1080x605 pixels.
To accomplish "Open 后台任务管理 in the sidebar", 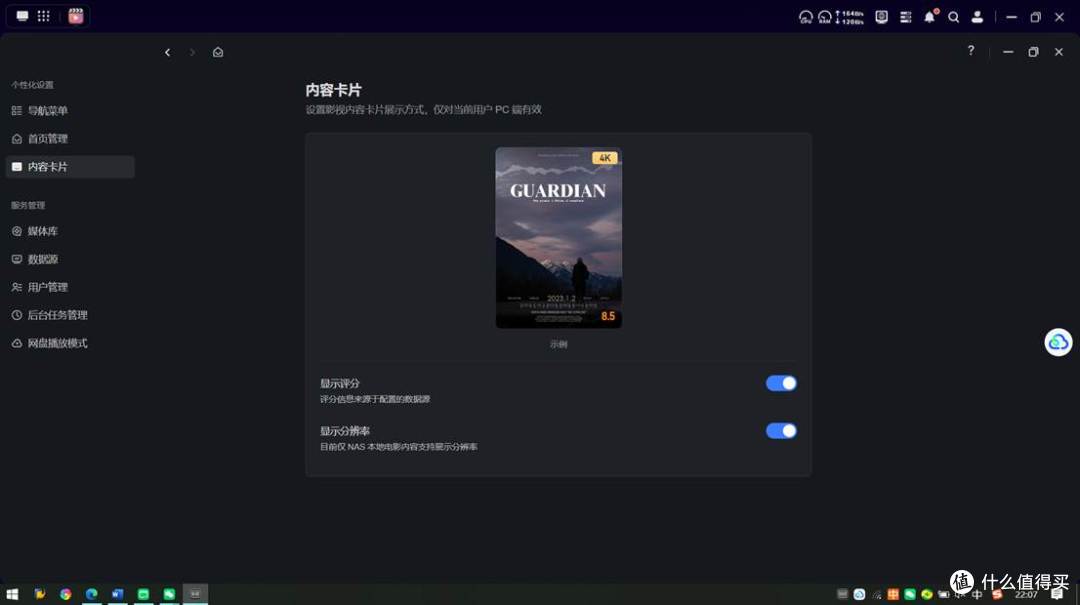I will coord(70,315).
